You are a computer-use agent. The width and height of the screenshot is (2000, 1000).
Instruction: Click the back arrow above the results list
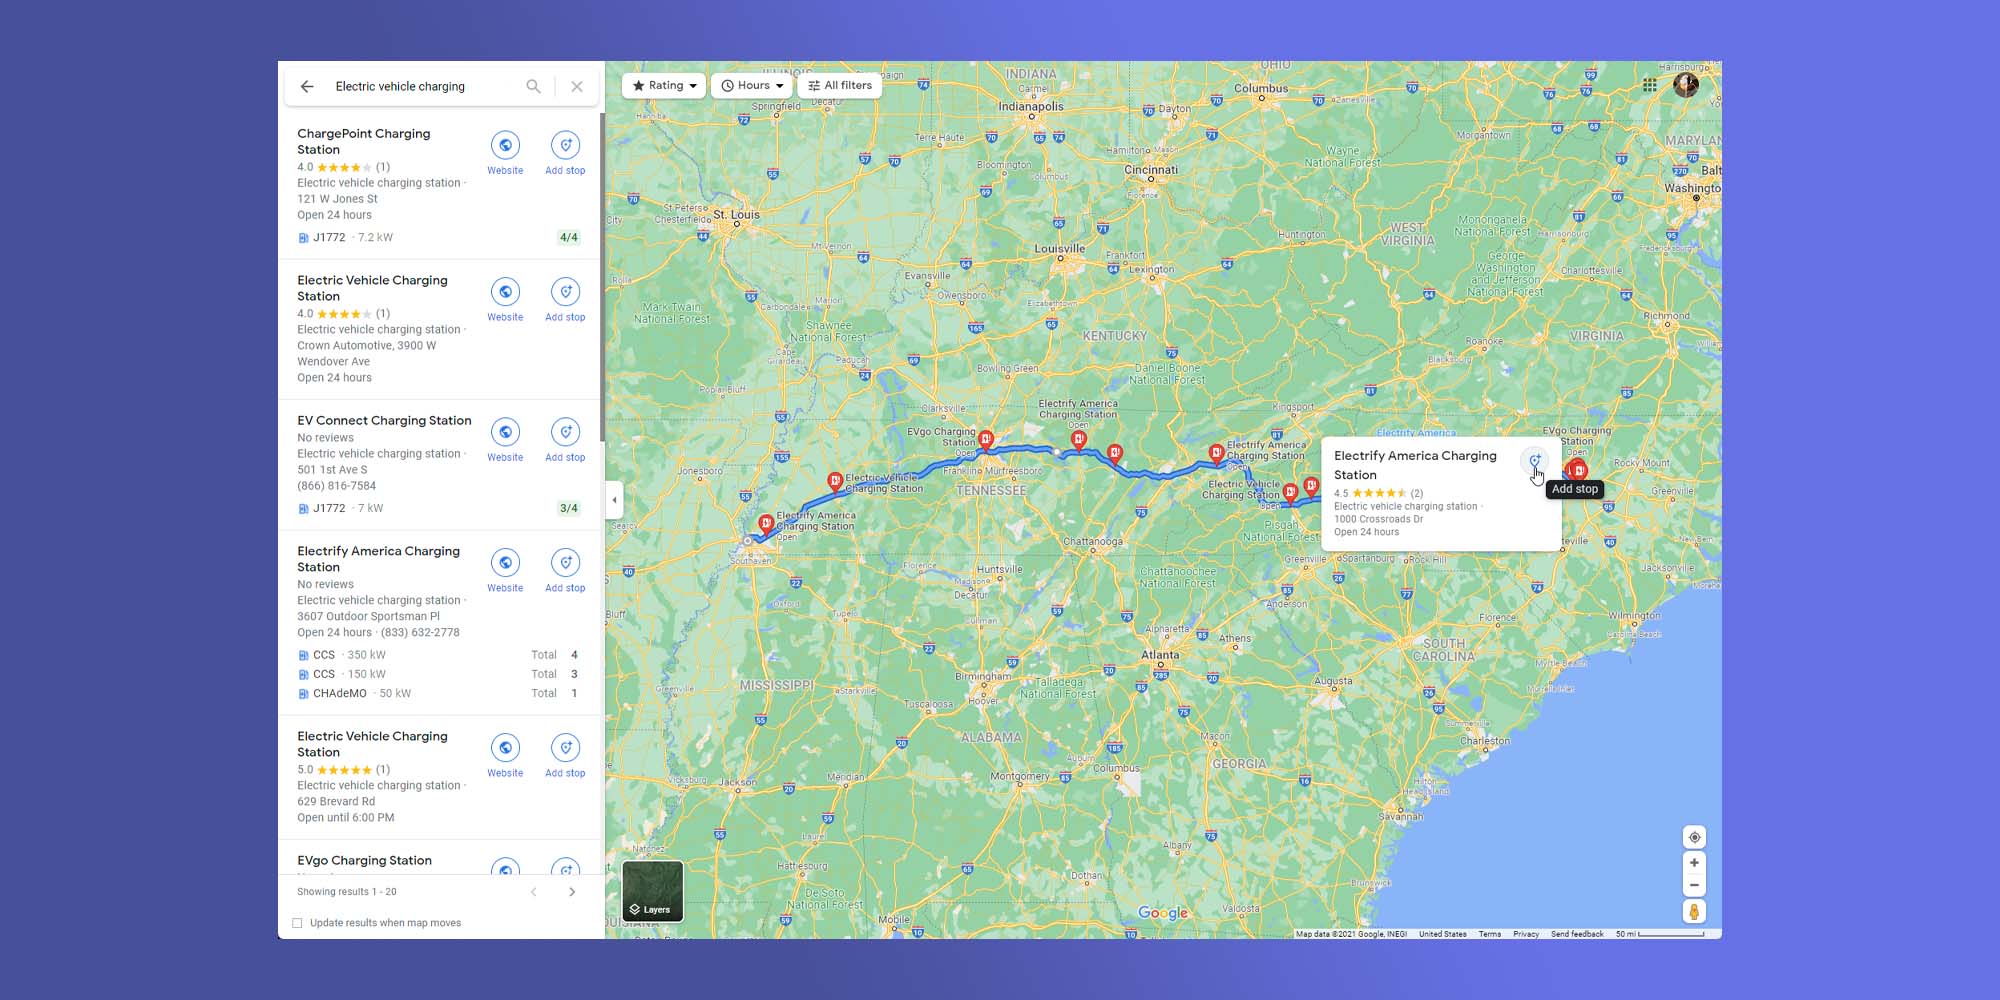pos(307,86)
